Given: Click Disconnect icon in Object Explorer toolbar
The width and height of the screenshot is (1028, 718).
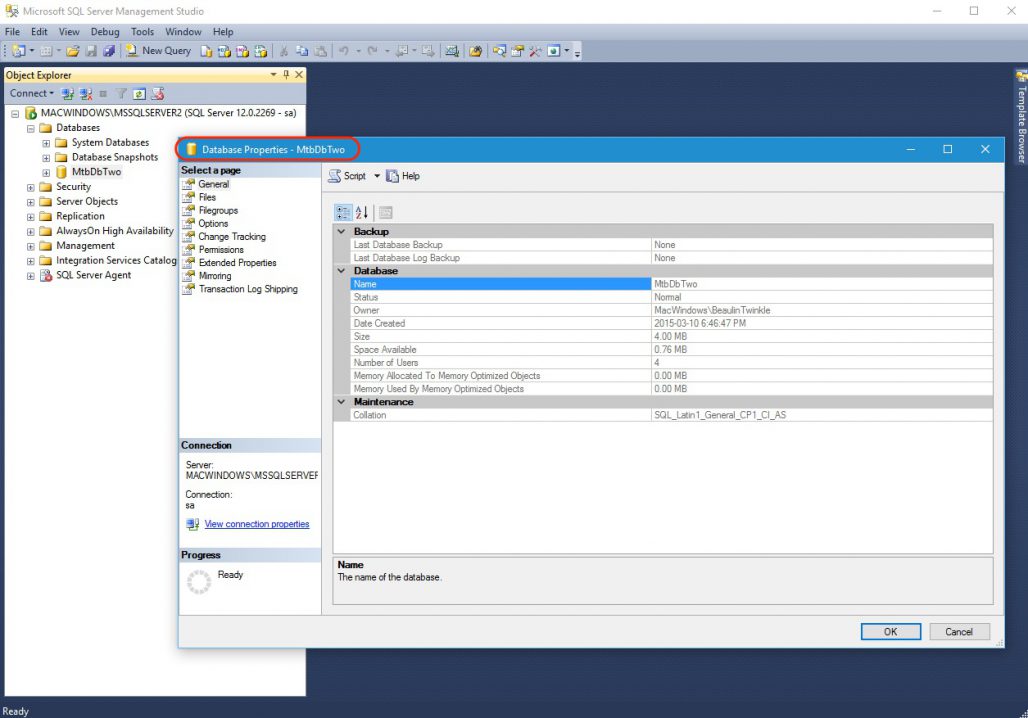Looking at the screenshot, I should point(86,94).
